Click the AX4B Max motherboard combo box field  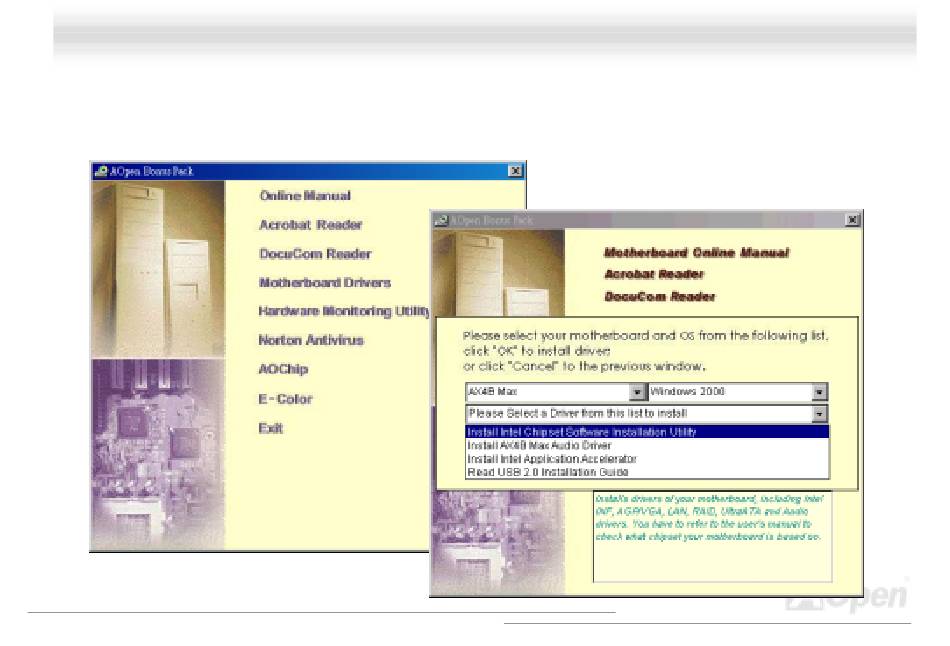point(555,392)
